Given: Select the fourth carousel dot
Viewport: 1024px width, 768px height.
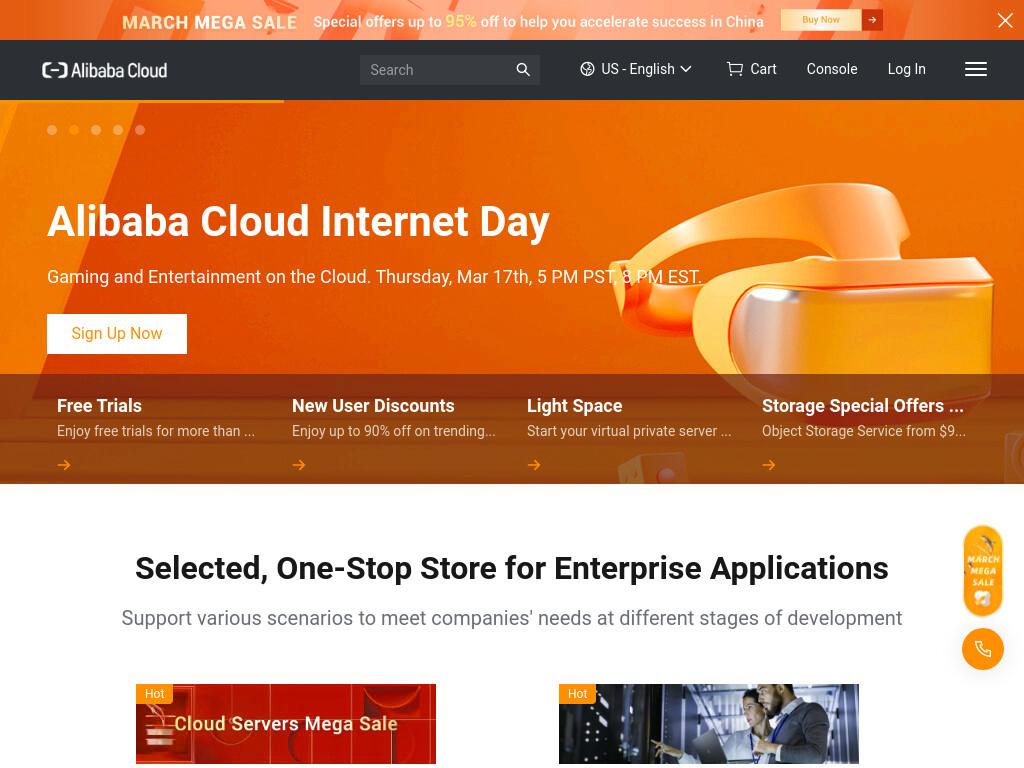Looking at the screenshot, I should coord(118,130).
